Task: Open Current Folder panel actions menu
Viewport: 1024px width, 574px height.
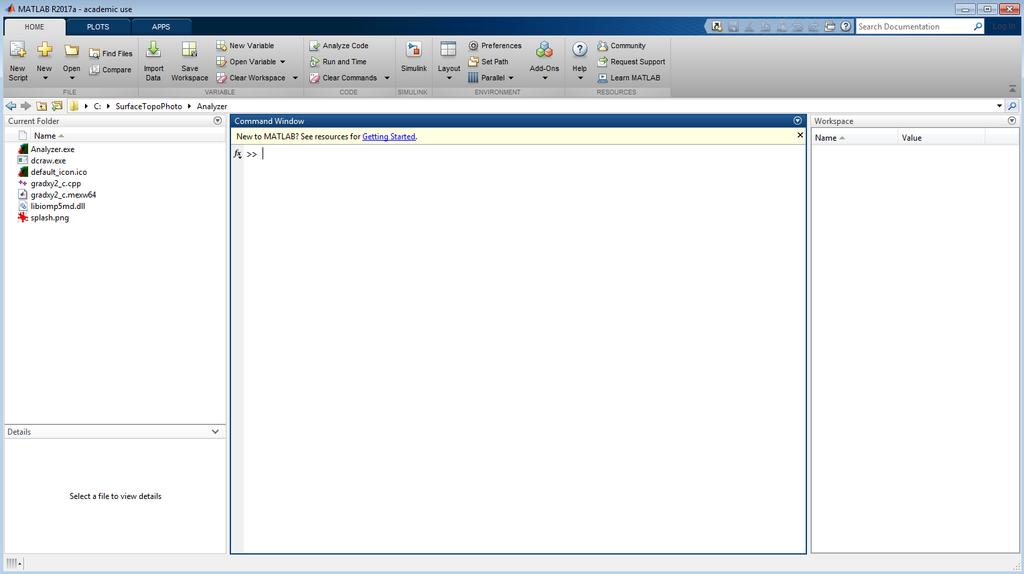Action: (x=217, y=121)
